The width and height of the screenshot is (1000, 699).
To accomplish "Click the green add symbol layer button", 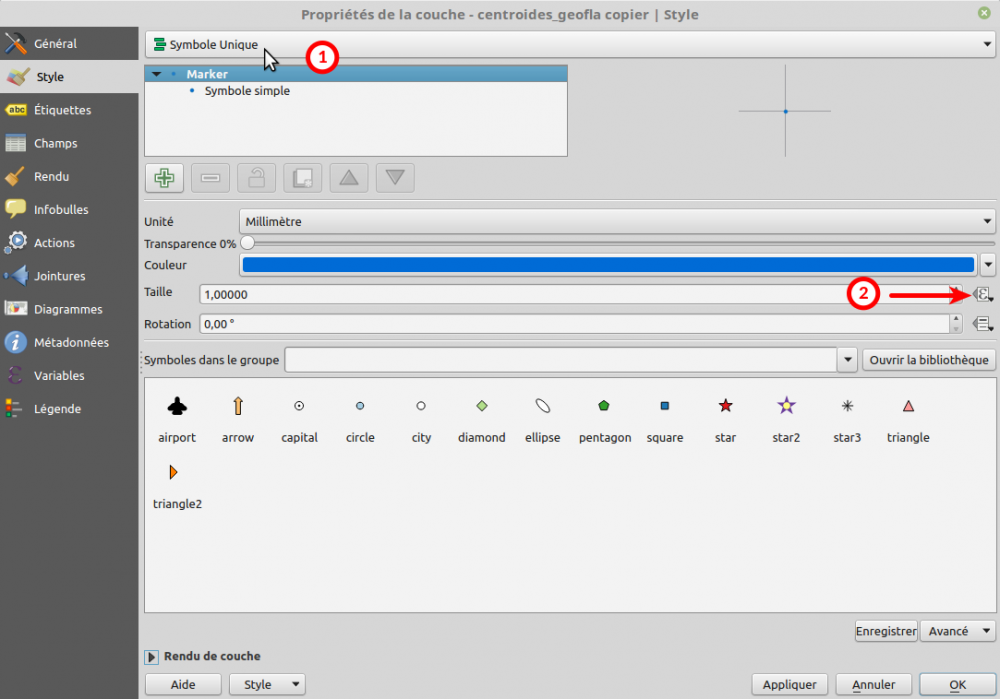I will [164, 178].
